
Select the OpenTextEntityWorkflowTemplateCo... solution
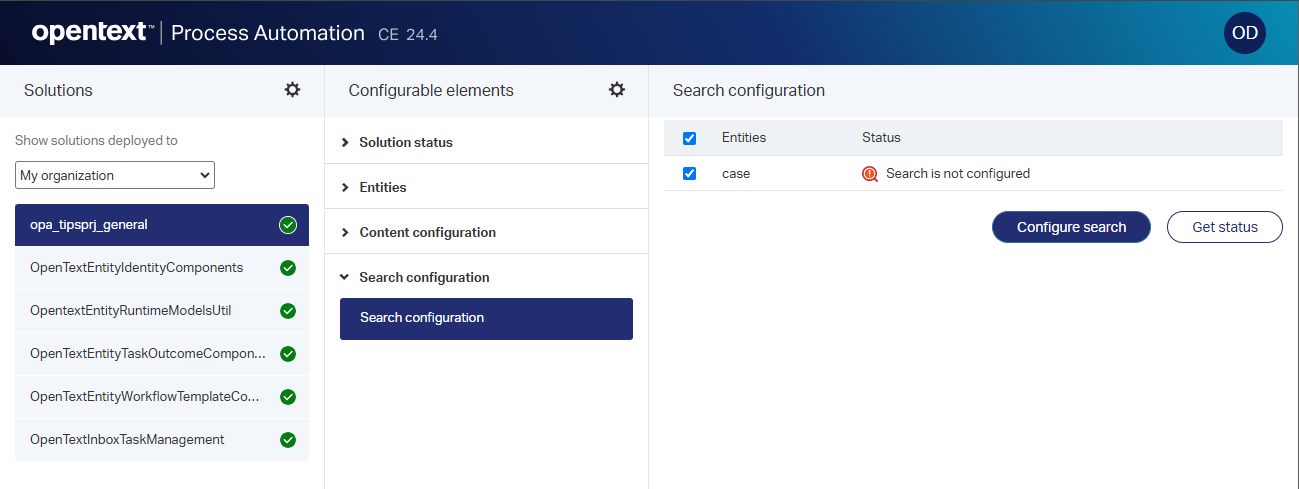[145, 397]
